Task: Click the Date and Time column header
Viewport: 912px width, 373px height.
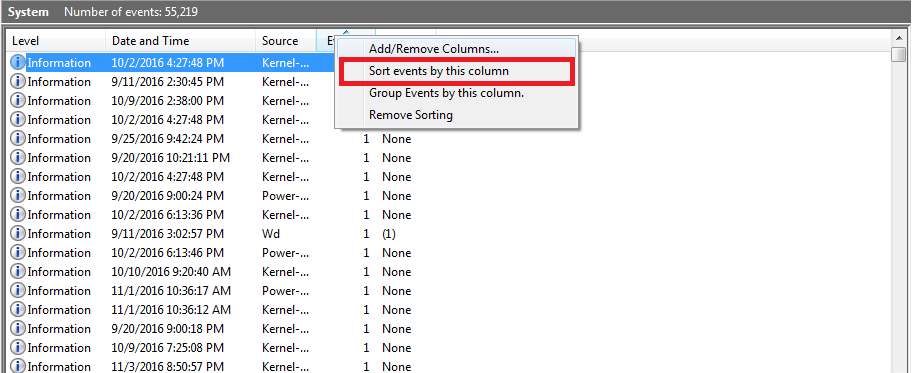Action: click(181, 41)
